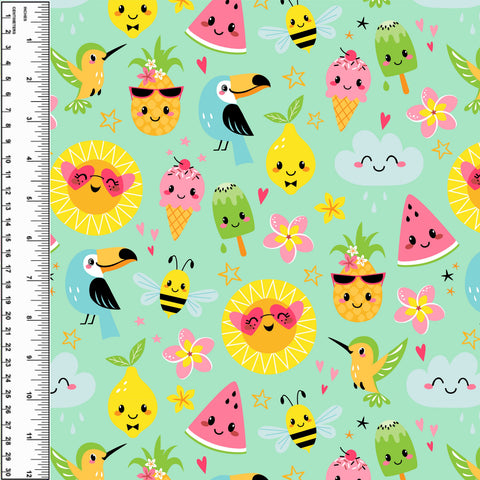This screenshot has height=480, width=480.
Task: Click the number 25 on the centimeter scale
Action: tap(8, 394)
